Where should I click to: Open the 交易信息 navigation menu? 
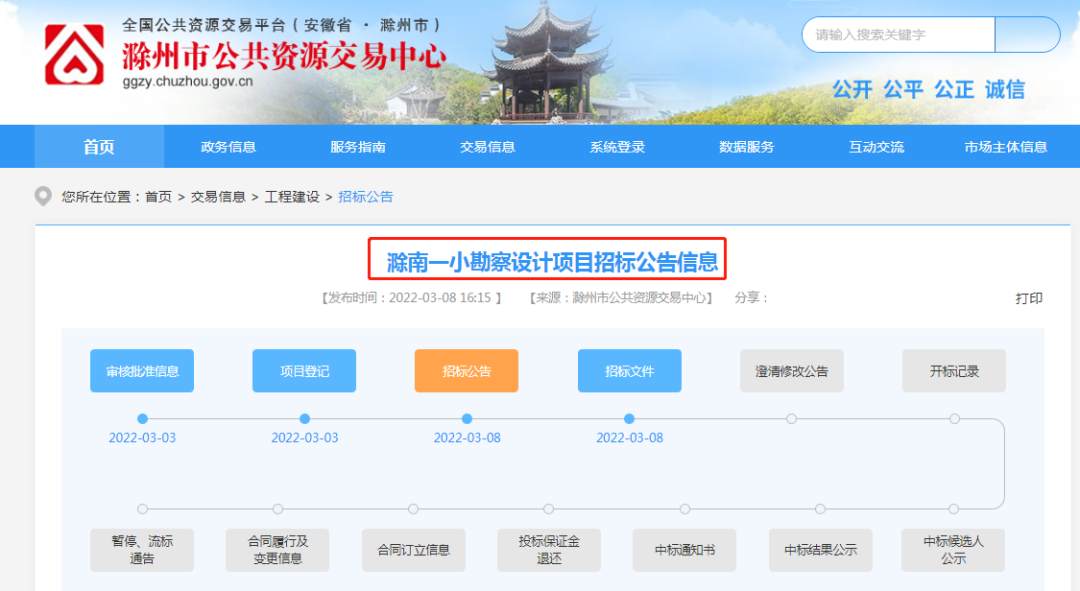point(488,147)
